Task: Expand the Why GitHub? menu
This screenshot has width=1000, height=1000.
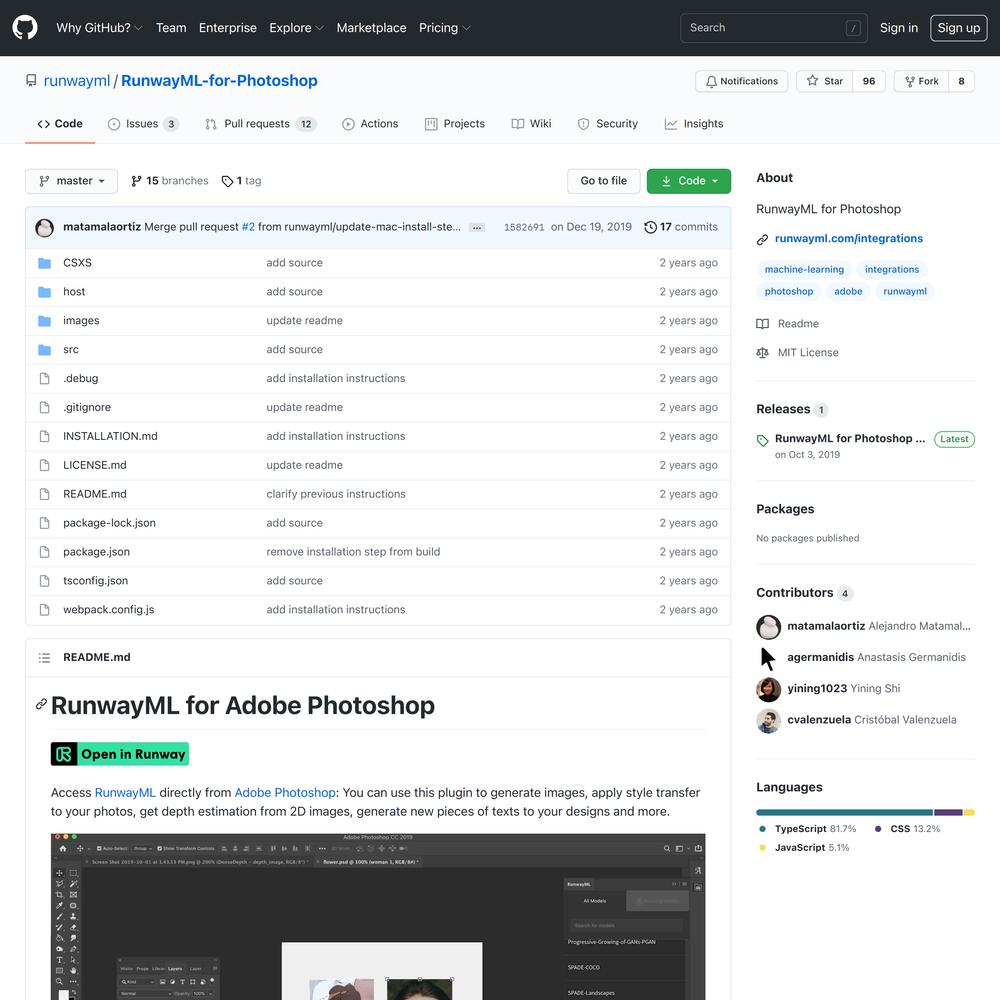Action: (99, 28)
